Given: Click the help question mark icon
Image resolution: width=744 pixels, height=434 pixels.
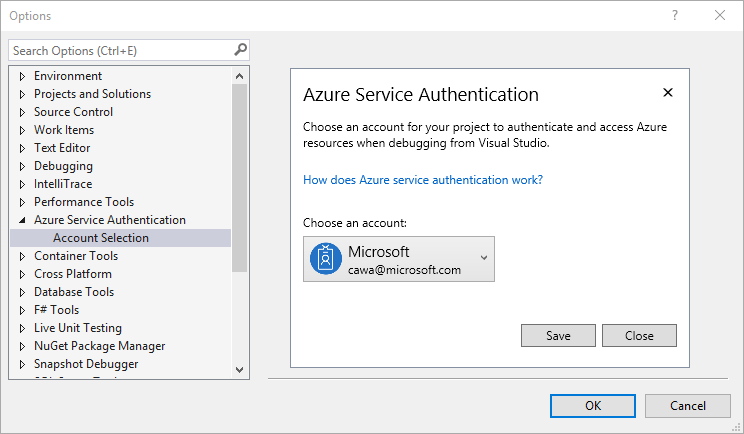Looking at the screenshot, I should click(675, 15).
